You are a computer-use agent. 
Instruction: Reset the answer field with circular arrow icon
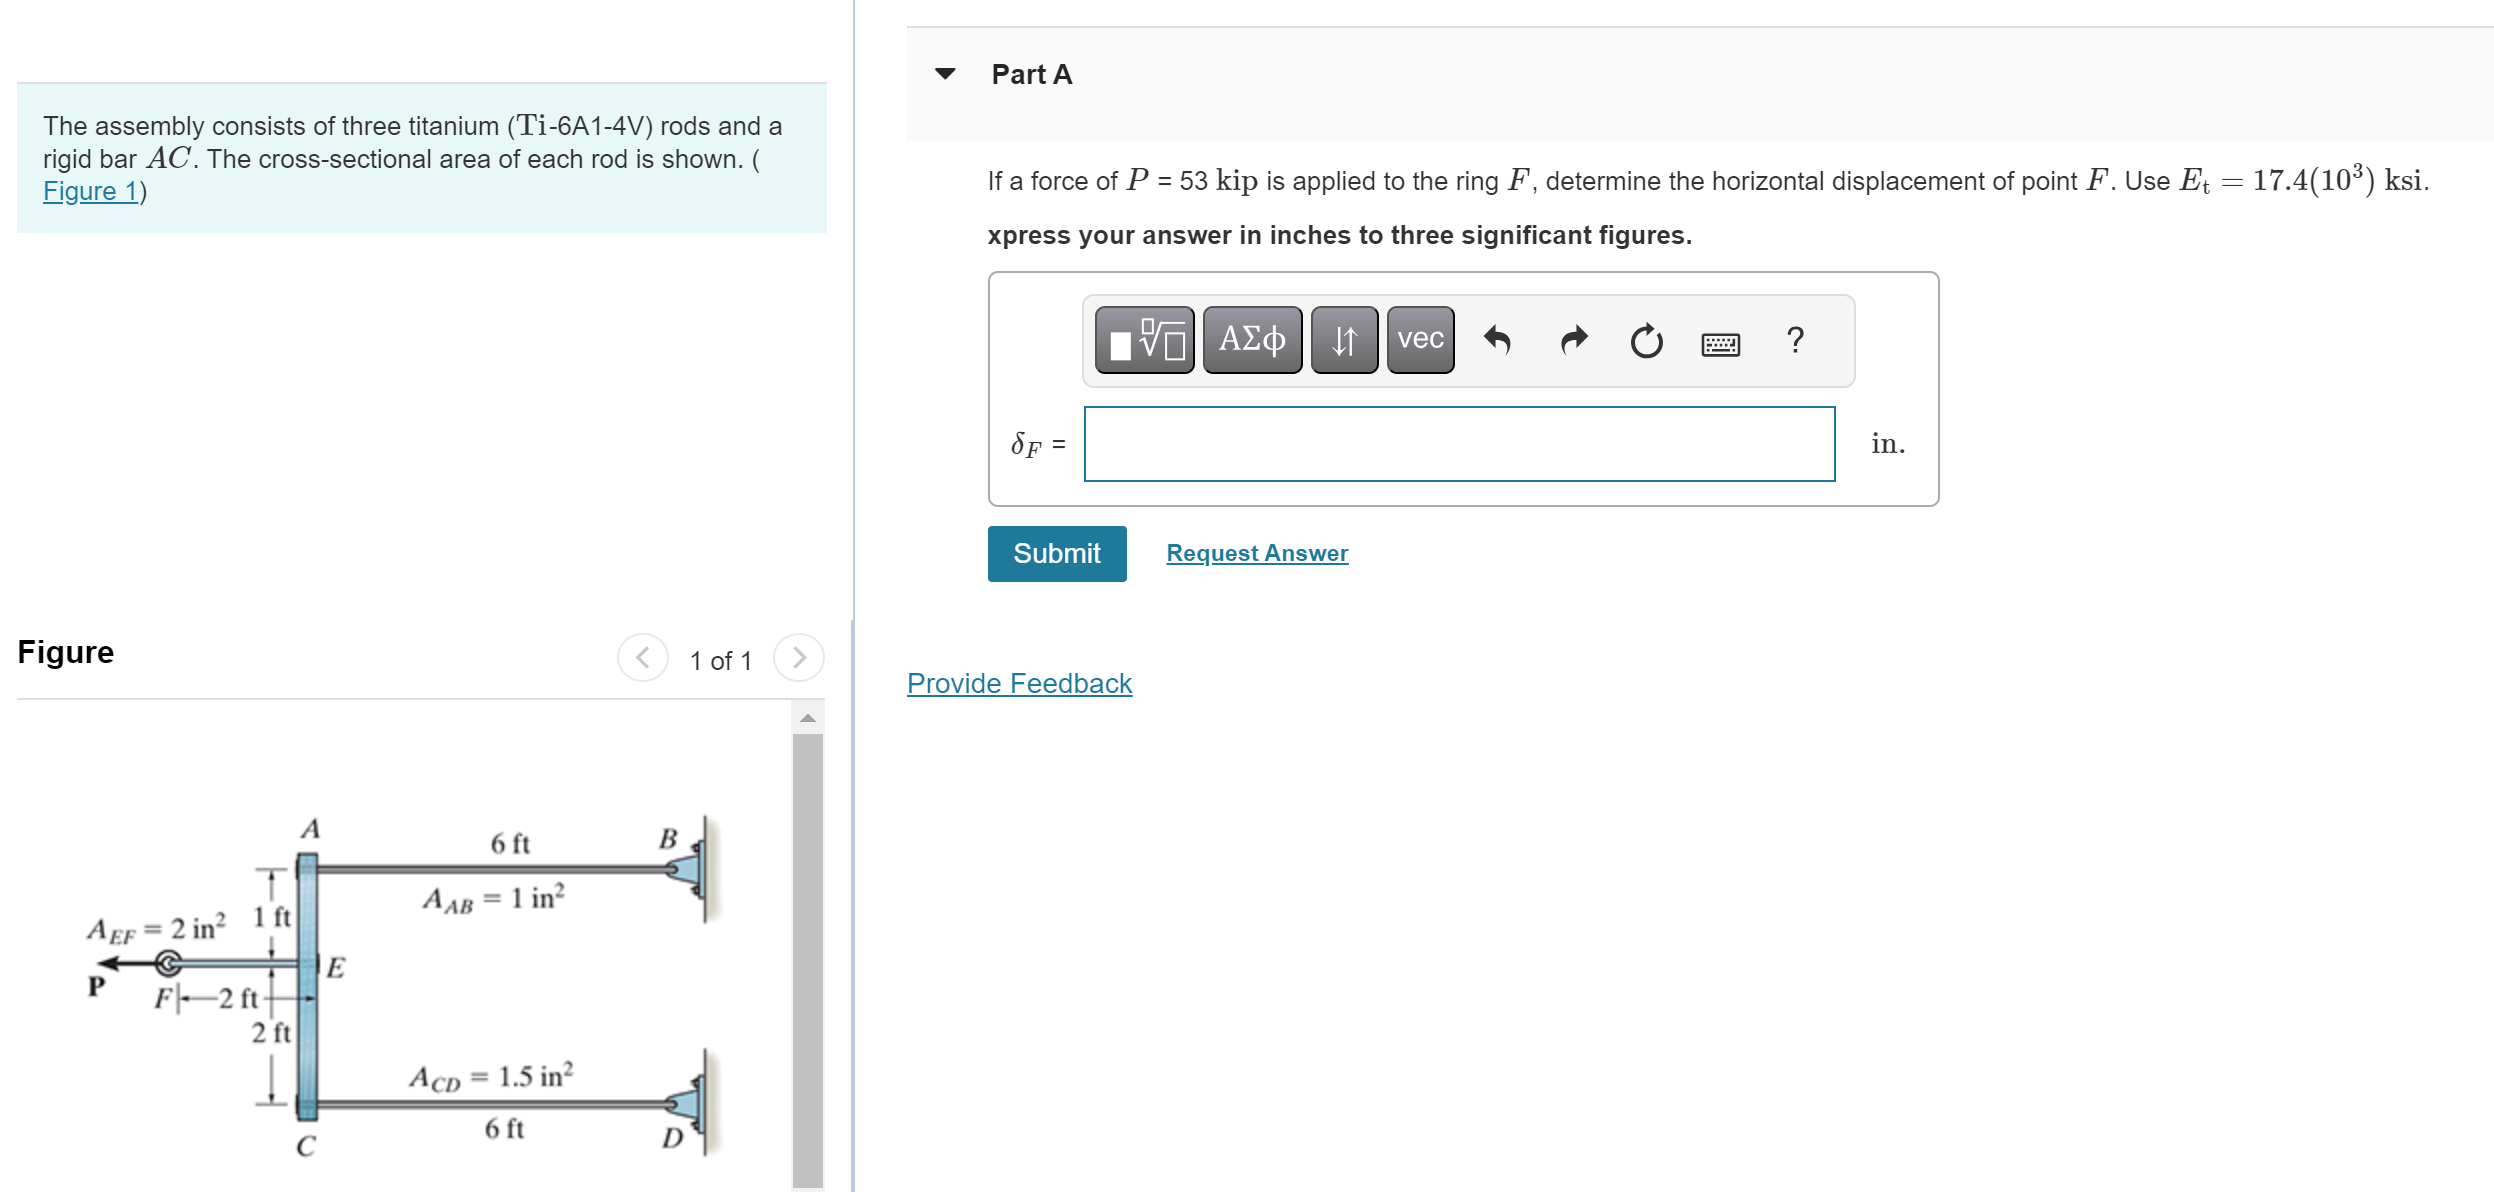pos(1645,340)
